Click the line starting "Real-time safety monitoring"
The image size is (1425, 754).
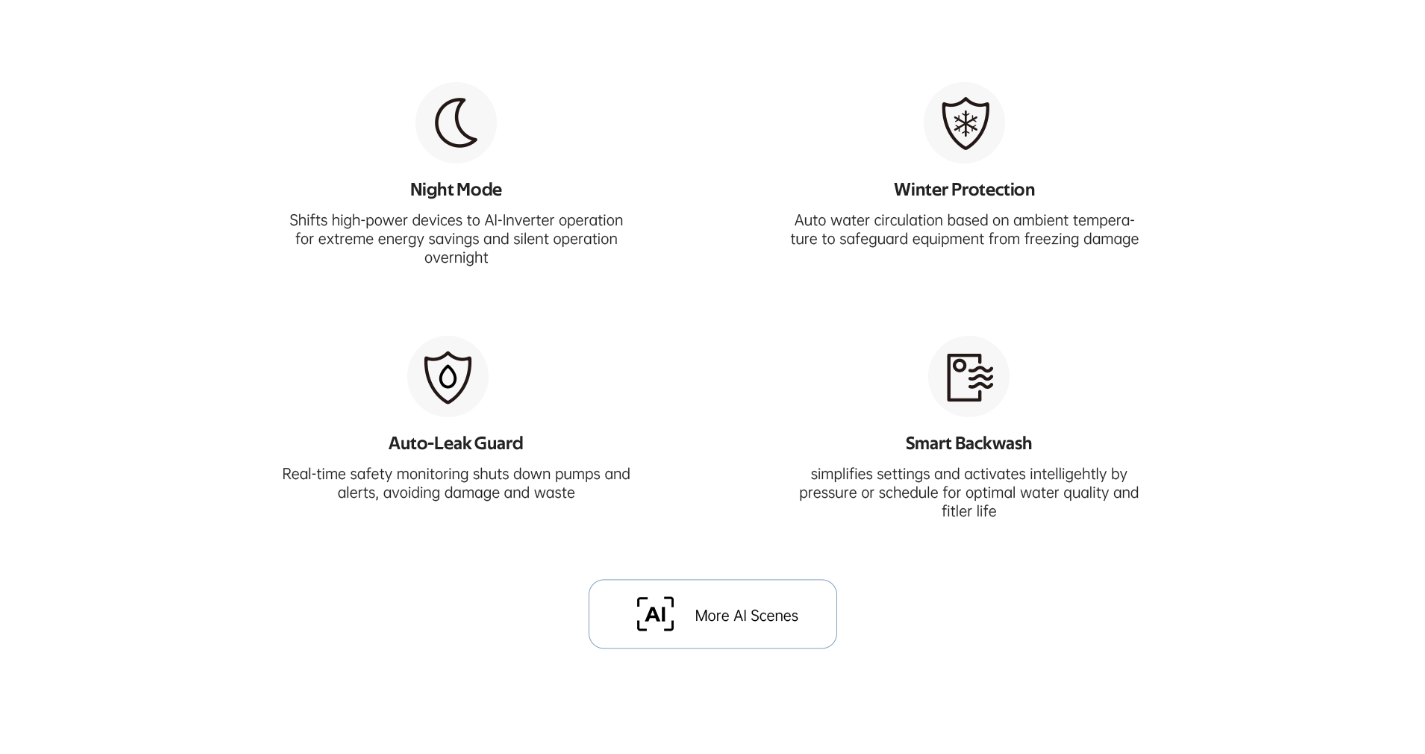tap(456, 474)
